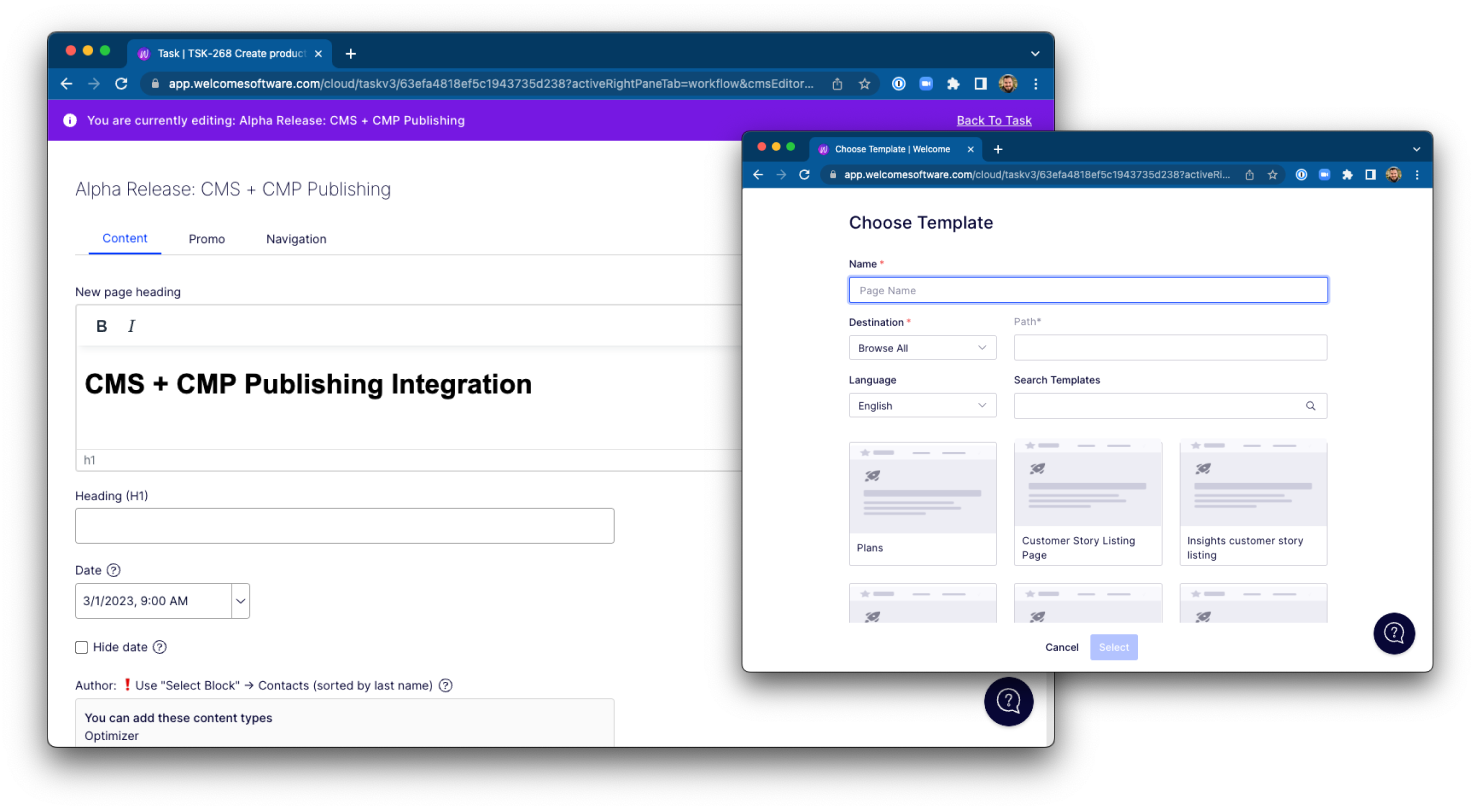Screen dimensions: 1473x810
Task: Open Date field help icon
Action: click(x=113, y=570)
